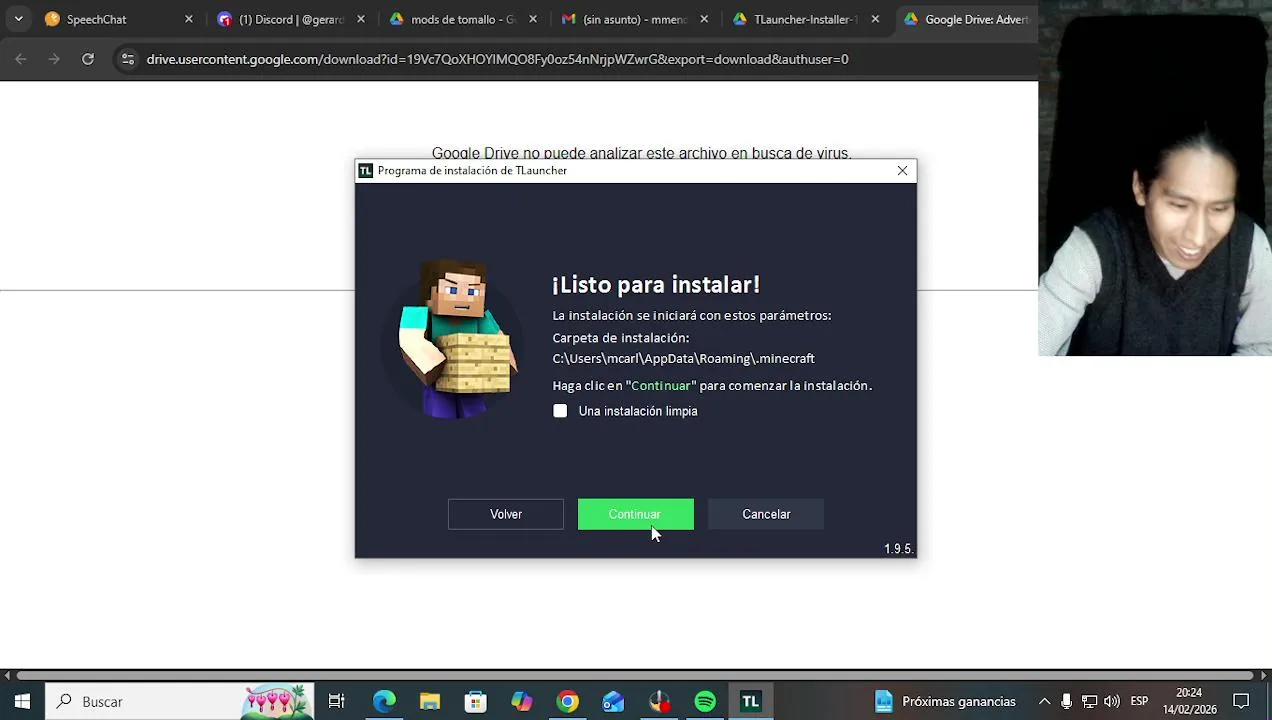The height and width of the screenshot is (720, 1272).
Task: Click the microphone tray icon
Action: click(1067, 702)
